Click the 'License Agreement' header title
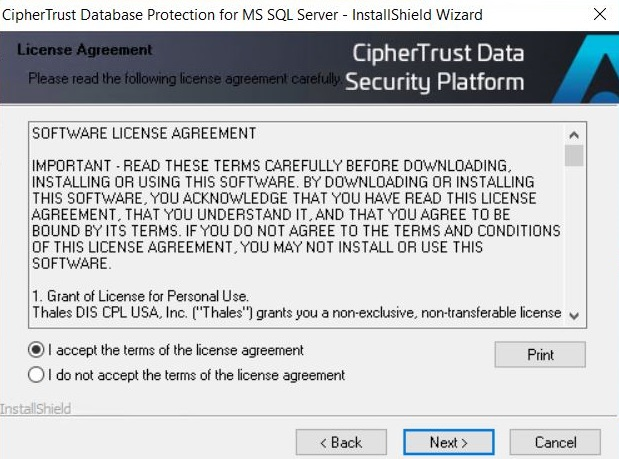 point(84,50)
